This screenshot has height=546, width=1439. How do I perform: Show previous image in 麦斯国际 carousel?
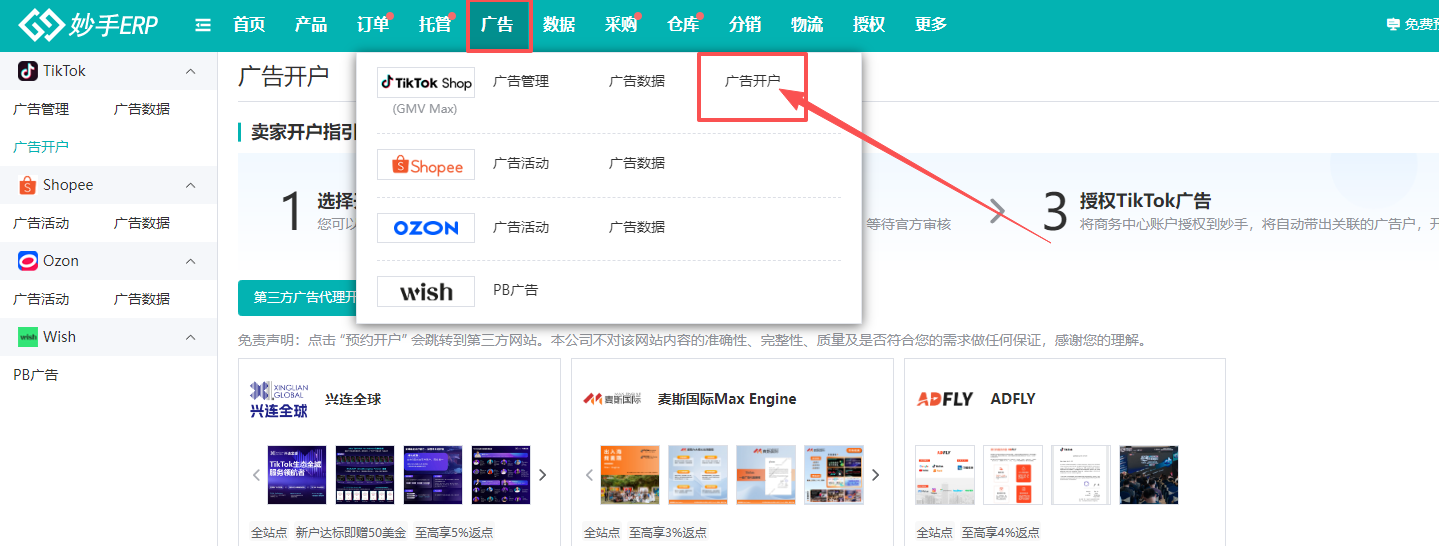click(x=589, y=475)
